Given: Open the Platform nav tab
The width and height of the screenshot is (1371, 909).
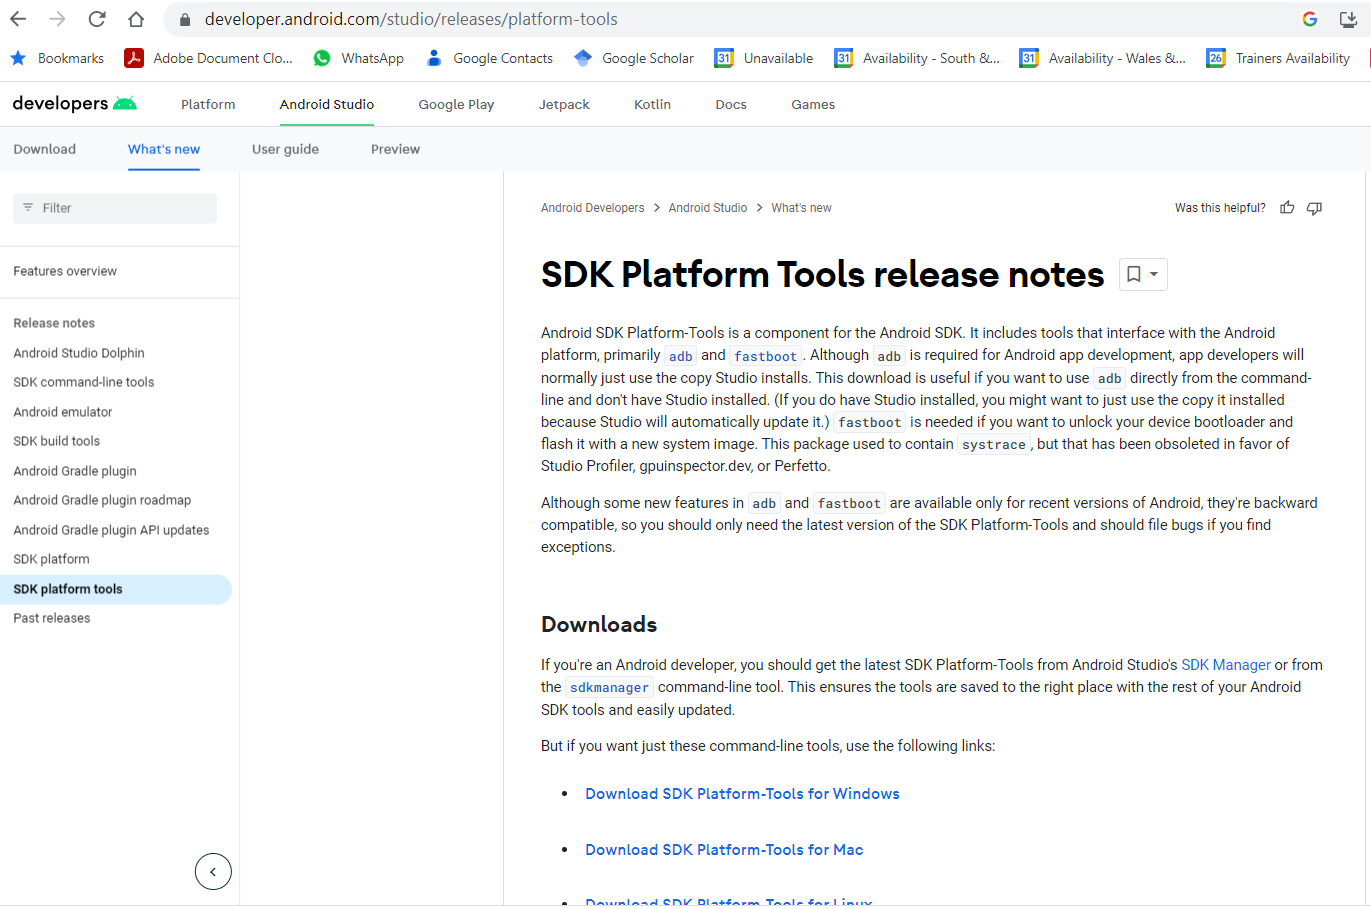Looking at the screenshot, I should coord(208,104).
